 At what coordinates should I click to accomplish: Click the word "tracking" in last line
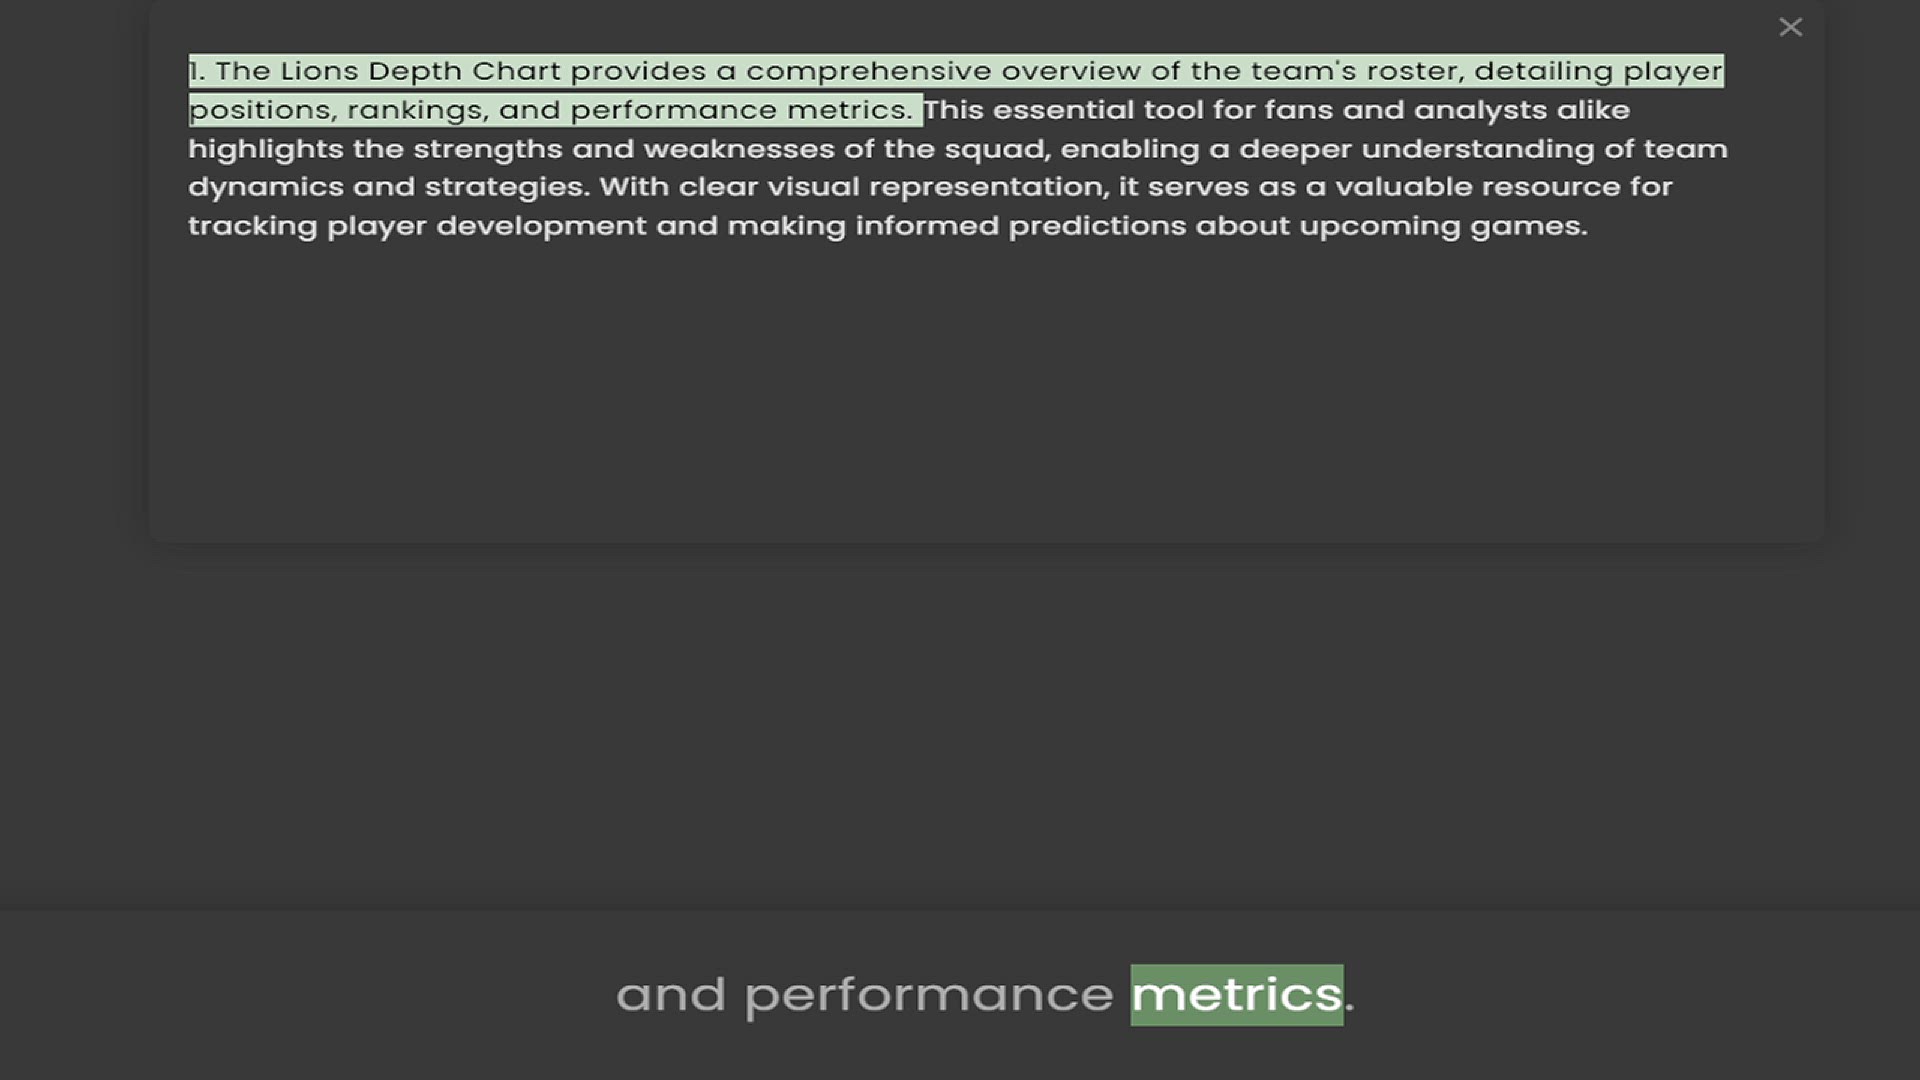(x=252, y=226)
